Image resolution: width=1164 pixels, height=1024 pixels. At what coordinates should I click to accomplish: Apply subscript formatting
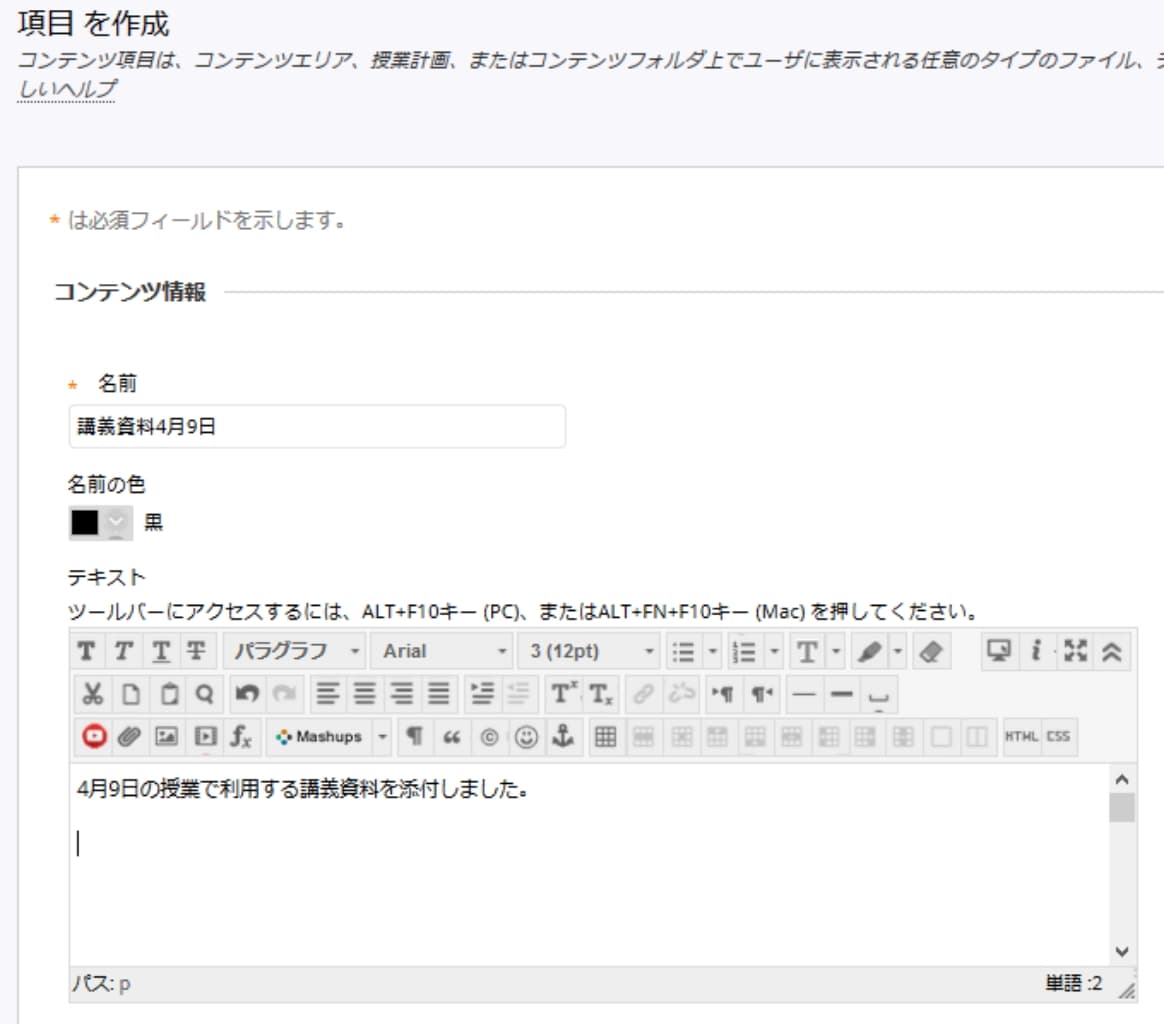click(x=601, y=694)
